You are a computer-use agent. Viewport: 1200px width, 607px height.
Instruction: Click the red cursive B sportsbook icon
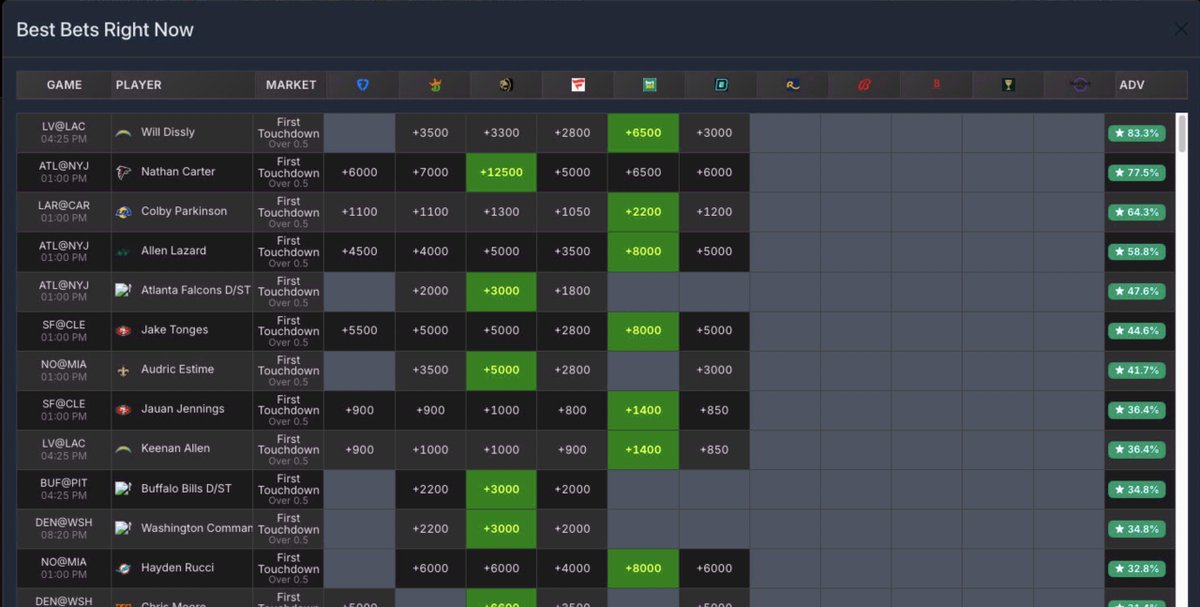click(x=865, y=85)
